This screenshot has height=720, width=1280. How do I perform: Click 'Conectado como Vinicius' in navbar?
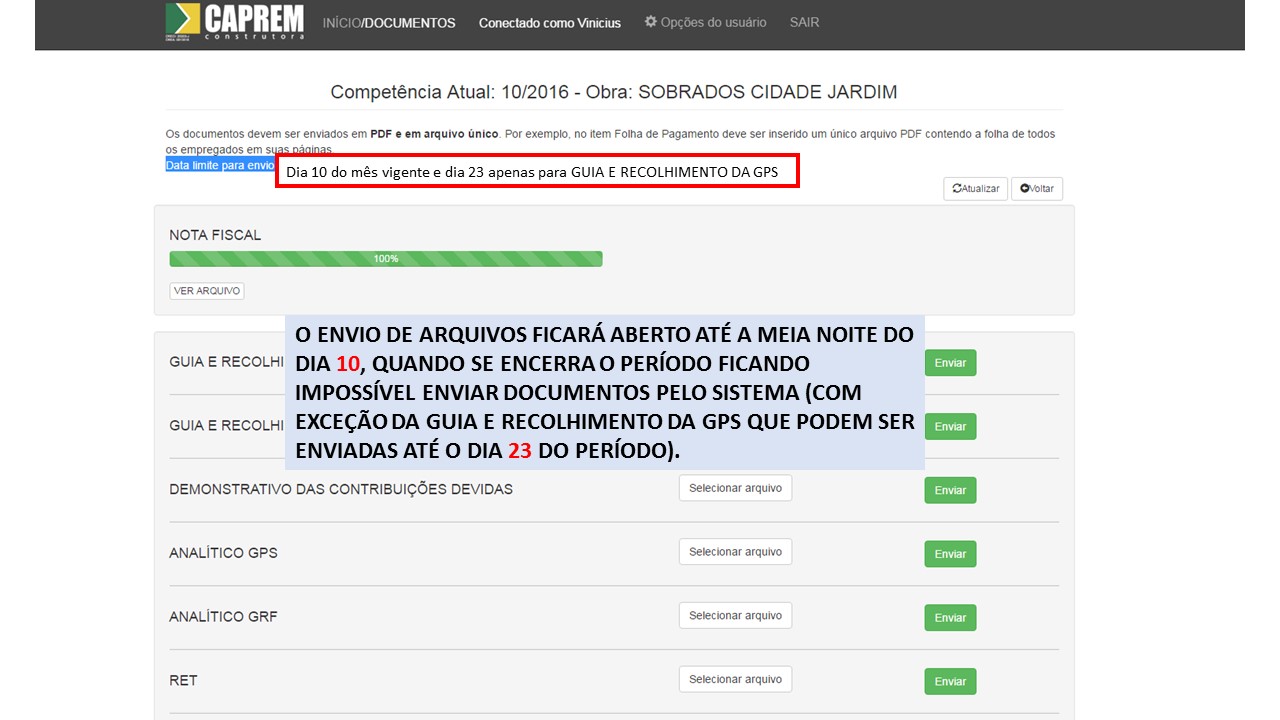(x=549, y=23)
